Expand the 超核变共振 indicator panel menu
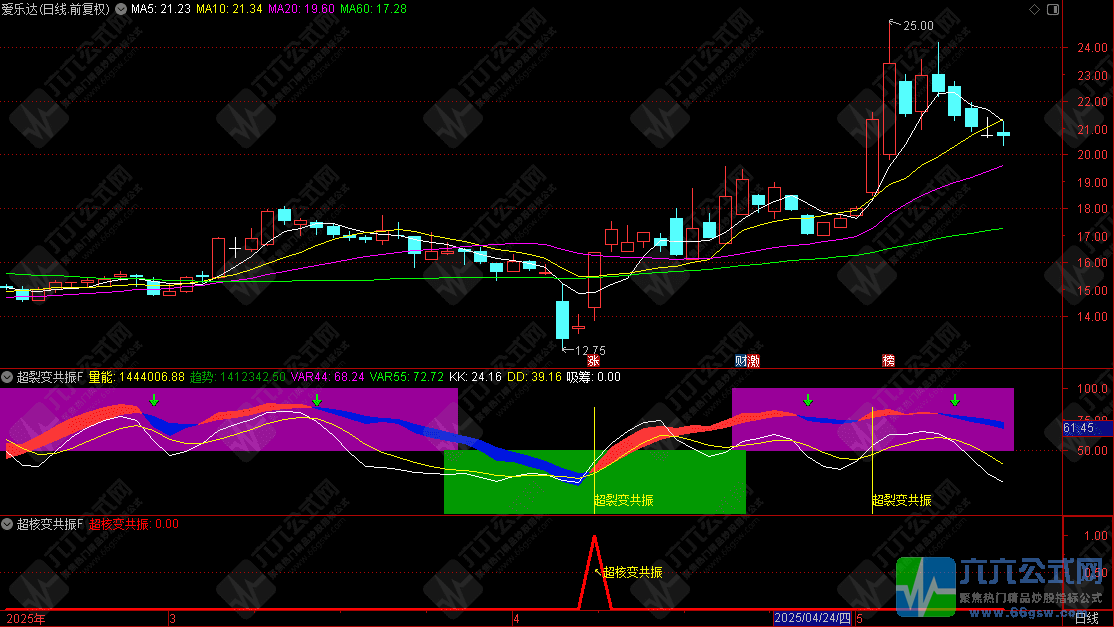1114x627 pixels. pos(8,523)
